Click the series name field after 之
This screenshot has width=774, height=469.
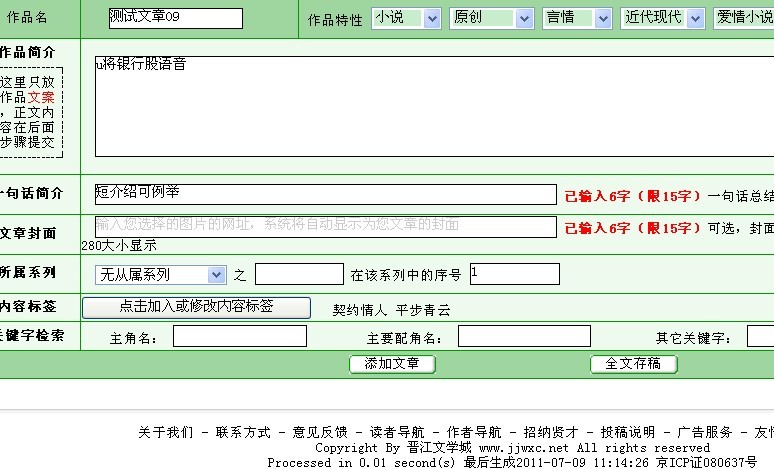299,274
